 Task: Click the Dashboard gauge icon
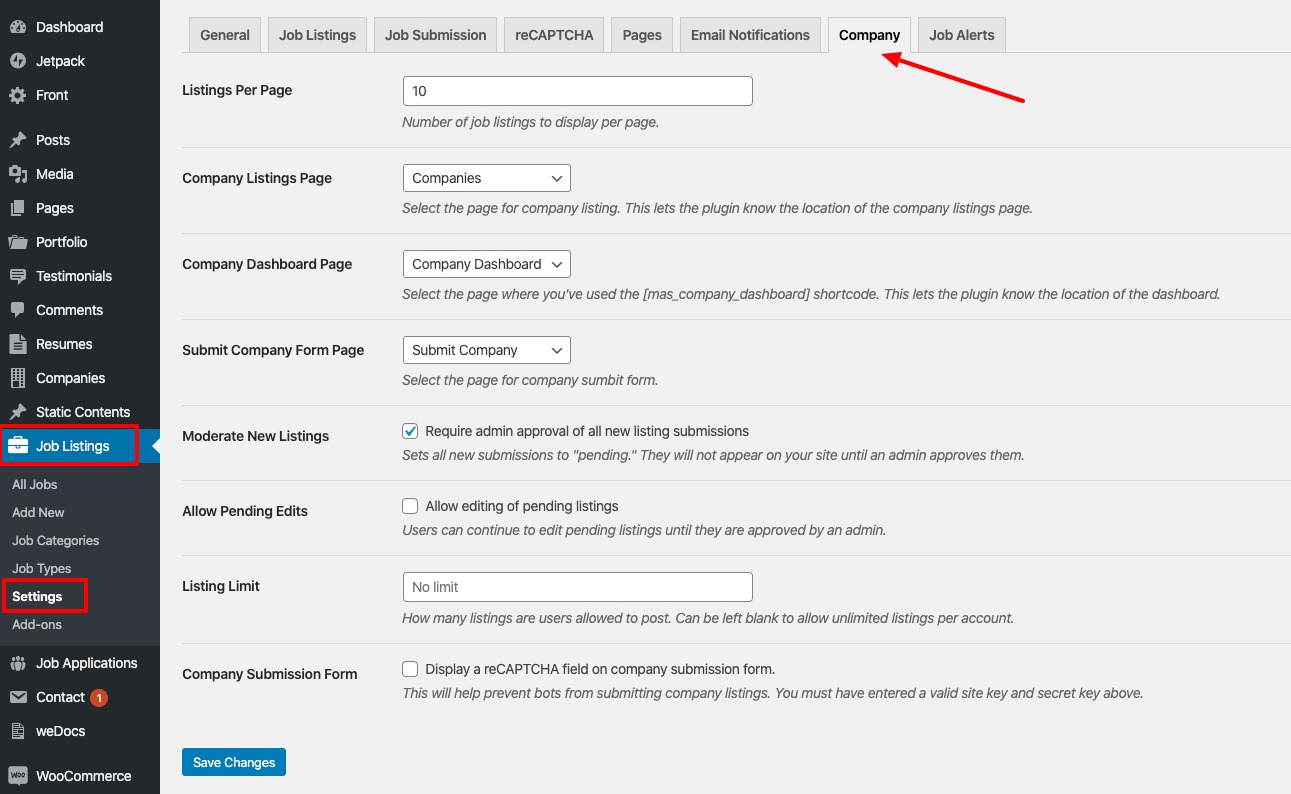tap(17, 27)
